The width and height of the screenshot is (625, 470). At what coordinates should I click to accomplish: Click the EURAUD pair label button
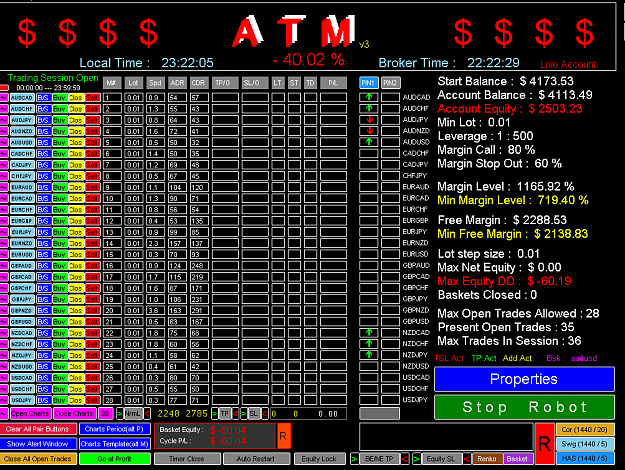point(22,187)
